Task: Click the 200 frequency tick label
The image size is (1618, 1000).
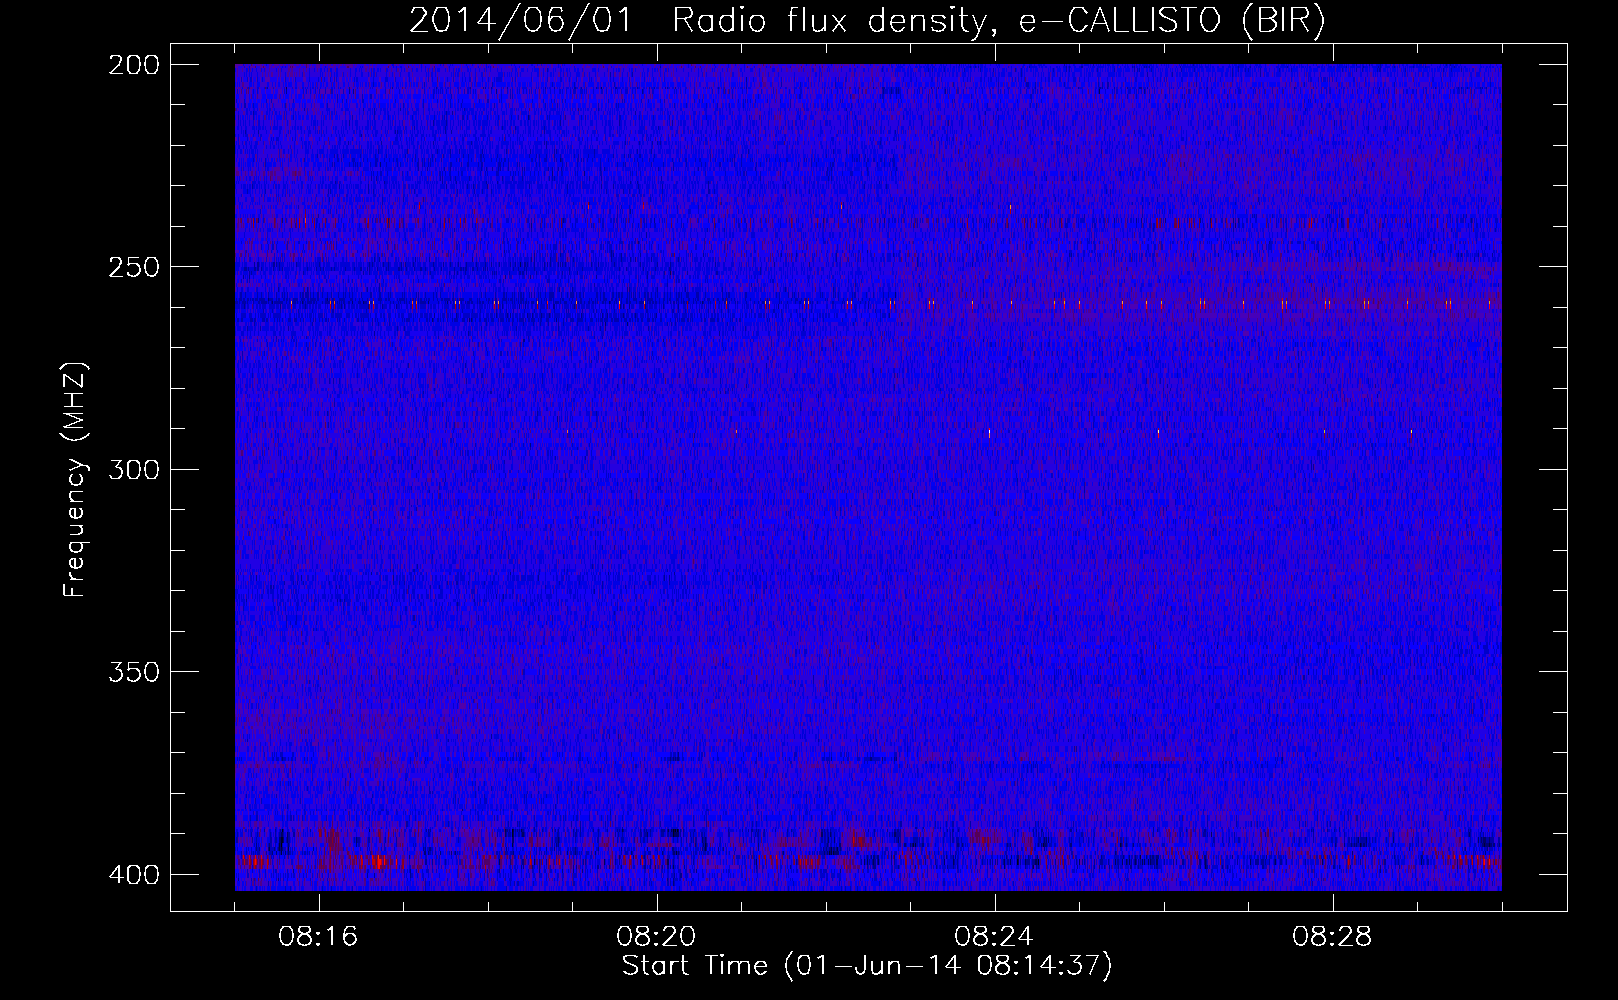Action: click(x=134, y=65)
